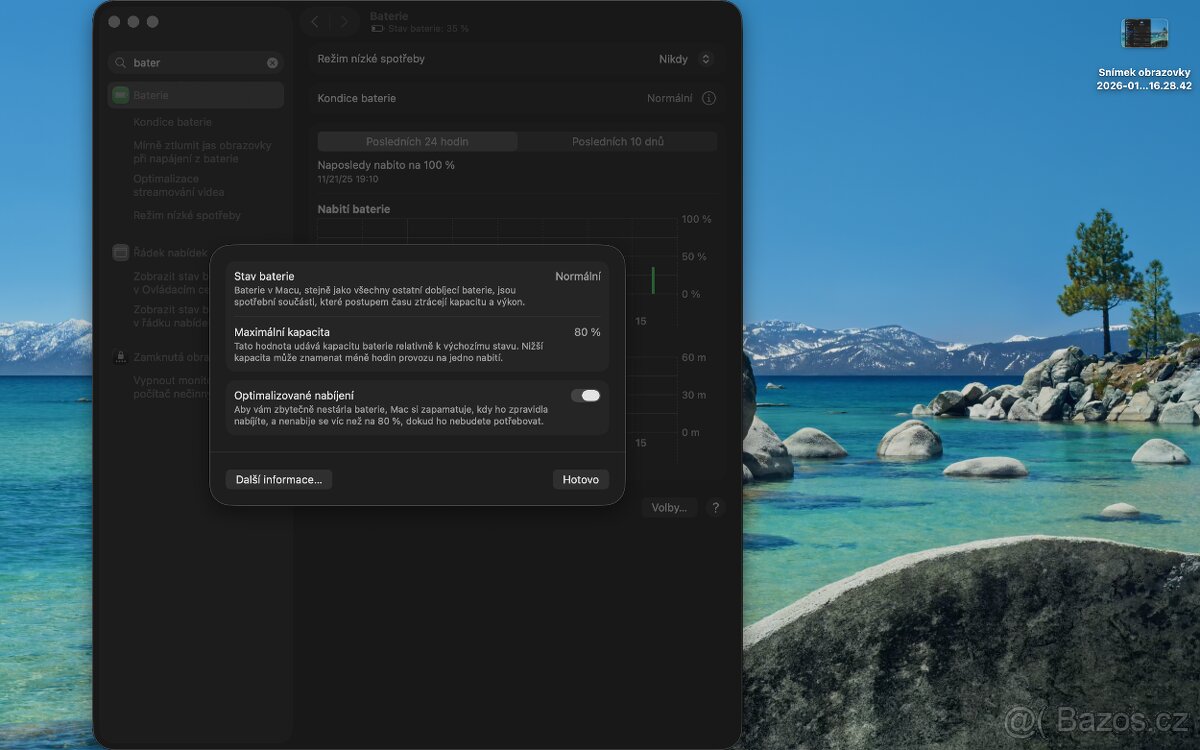The image size is (1200, 750).
Task: Select Optimalizace streamování videa sidebar result
Action: (x=179, y=185)
